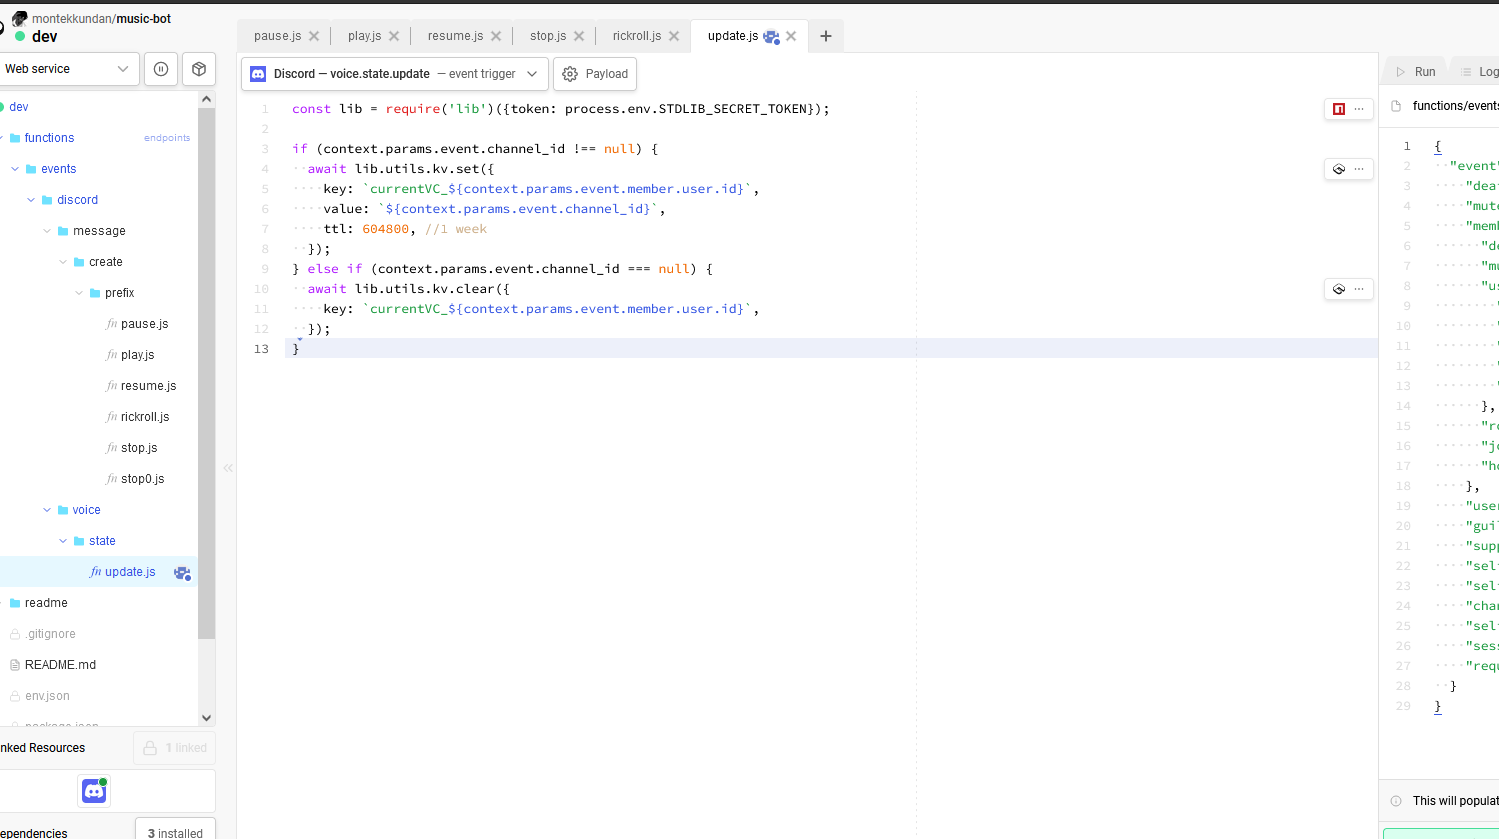The width and height of the screenshot is (1499, 839).
Task: Open play.js in the file tree
Action: 137,355
